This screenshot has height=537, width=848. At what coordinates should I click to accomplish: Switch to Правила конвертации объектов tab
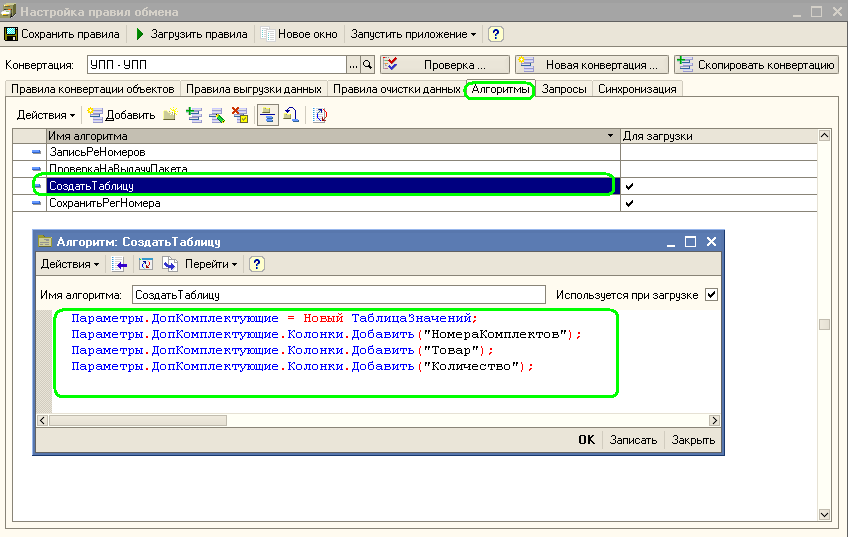point(92,89)
